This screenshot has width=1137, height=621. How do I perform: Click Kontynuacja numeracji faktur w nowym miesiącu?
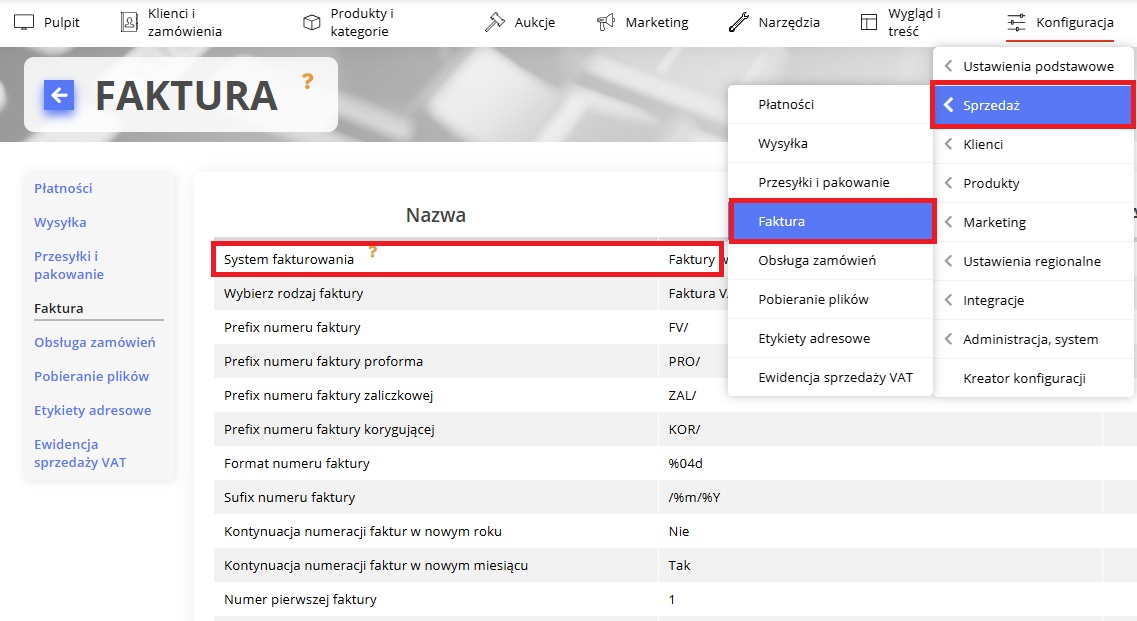tap(376, 566)
